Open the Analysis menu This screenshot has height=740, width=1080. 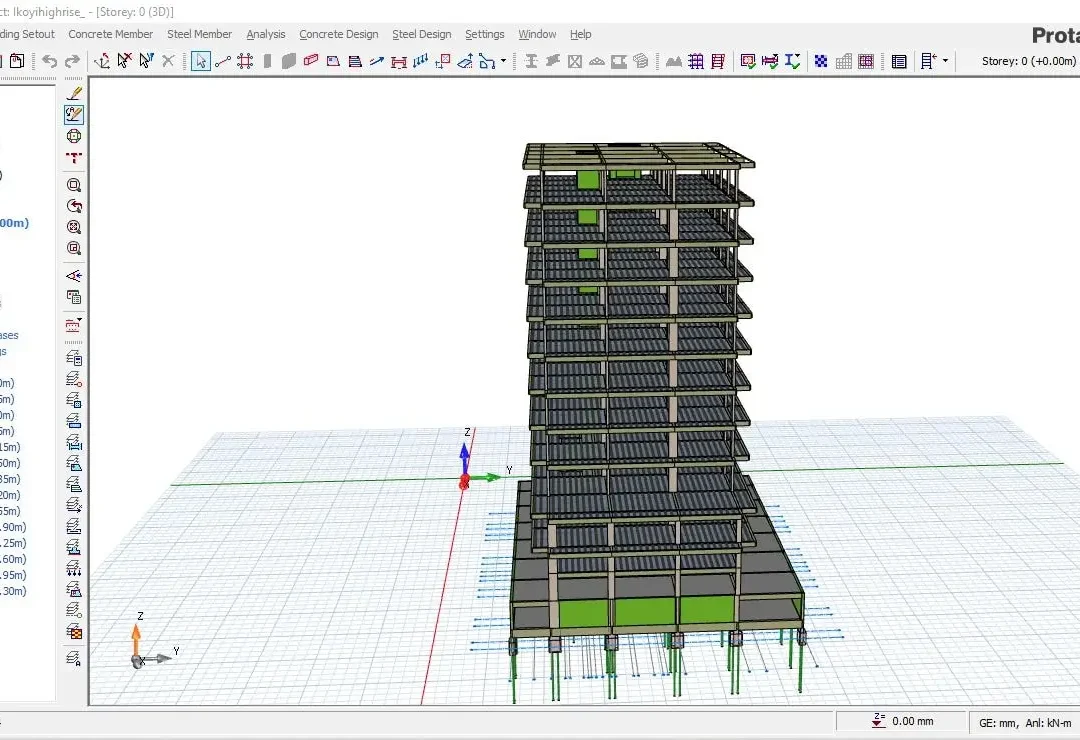coord(265,34)
